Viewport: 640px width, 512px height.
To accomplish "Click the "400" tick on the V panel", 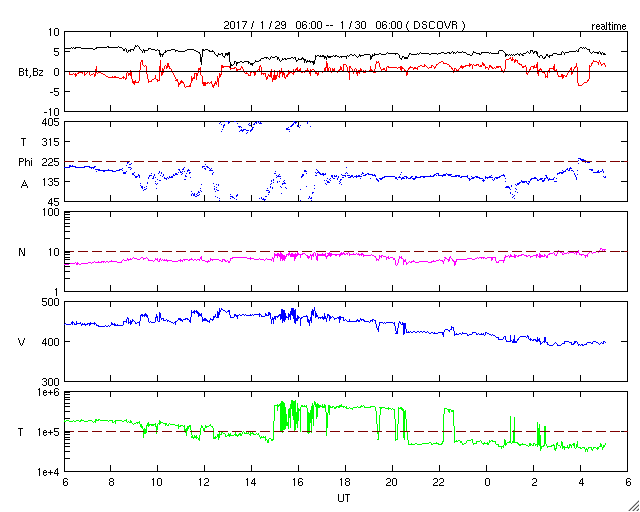I will [x=51, y=342].
